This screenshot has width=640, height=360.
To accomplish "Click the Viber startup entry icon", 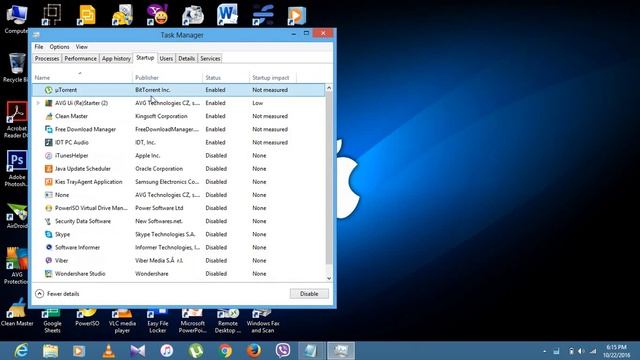I will [x=49, y=260].
